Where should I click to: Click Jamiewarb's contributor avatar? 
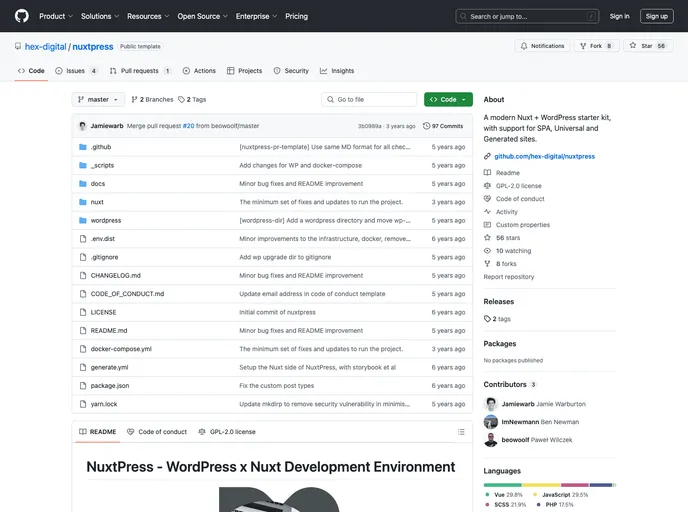[x=491, y=404]
